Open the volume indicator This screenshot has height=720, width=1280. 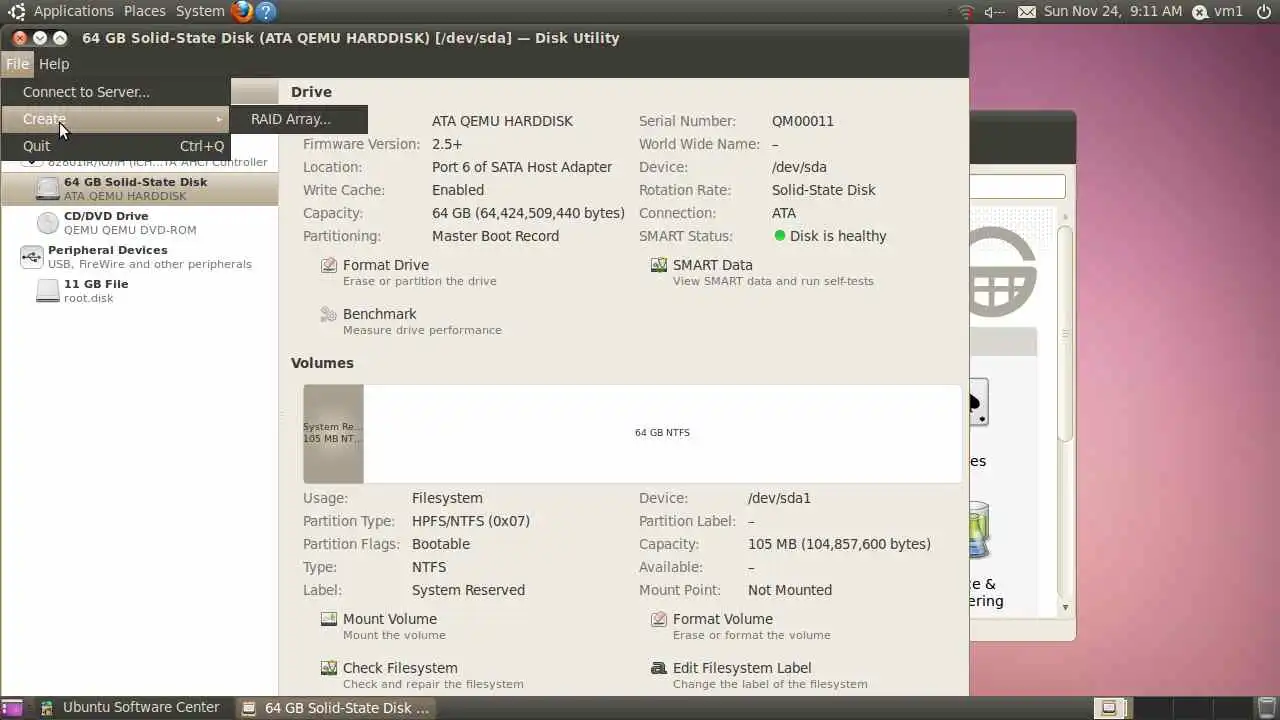point(994,12)
